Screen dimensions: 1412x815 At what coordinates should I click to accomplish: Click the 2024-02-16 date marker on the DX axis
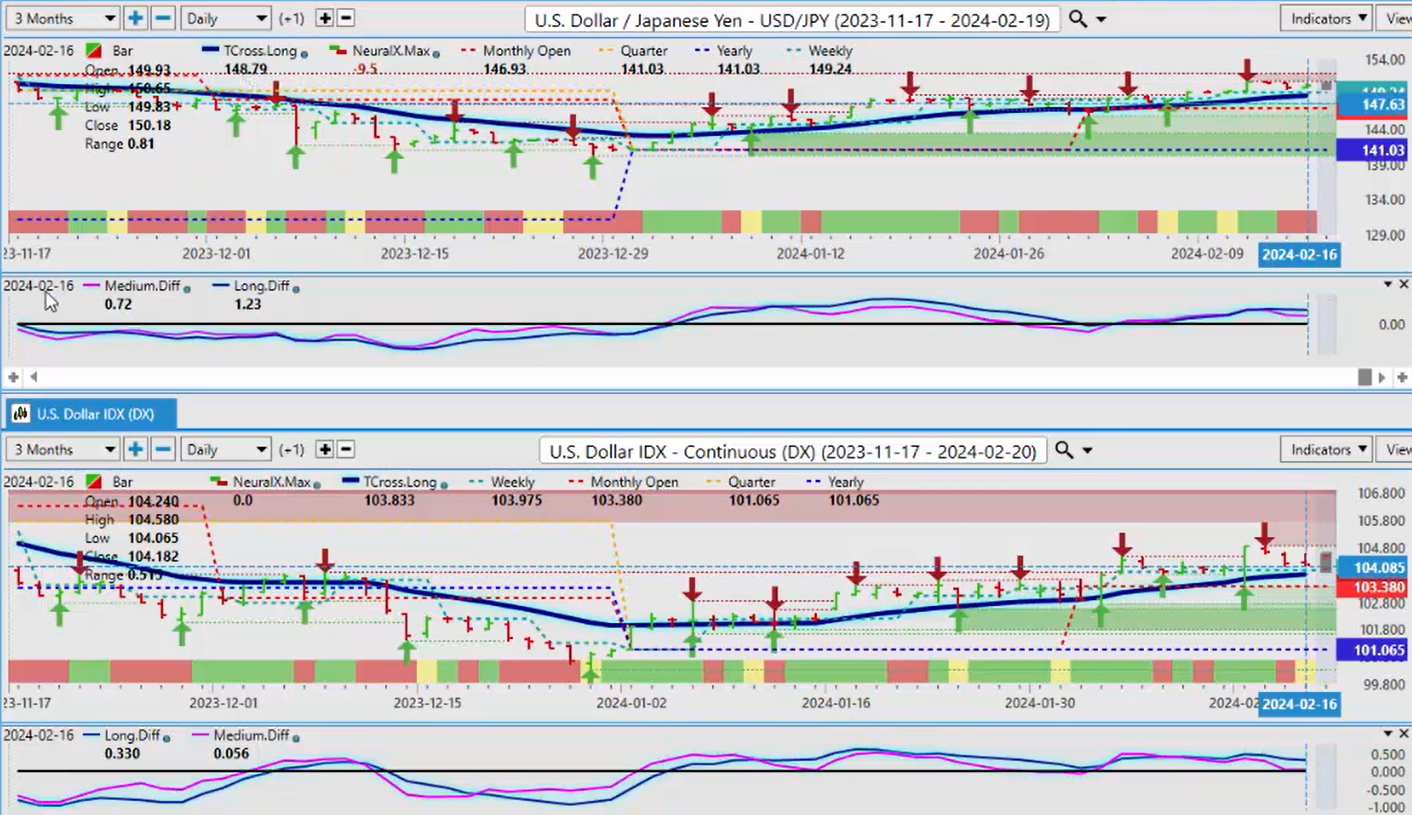[1298, 704]
